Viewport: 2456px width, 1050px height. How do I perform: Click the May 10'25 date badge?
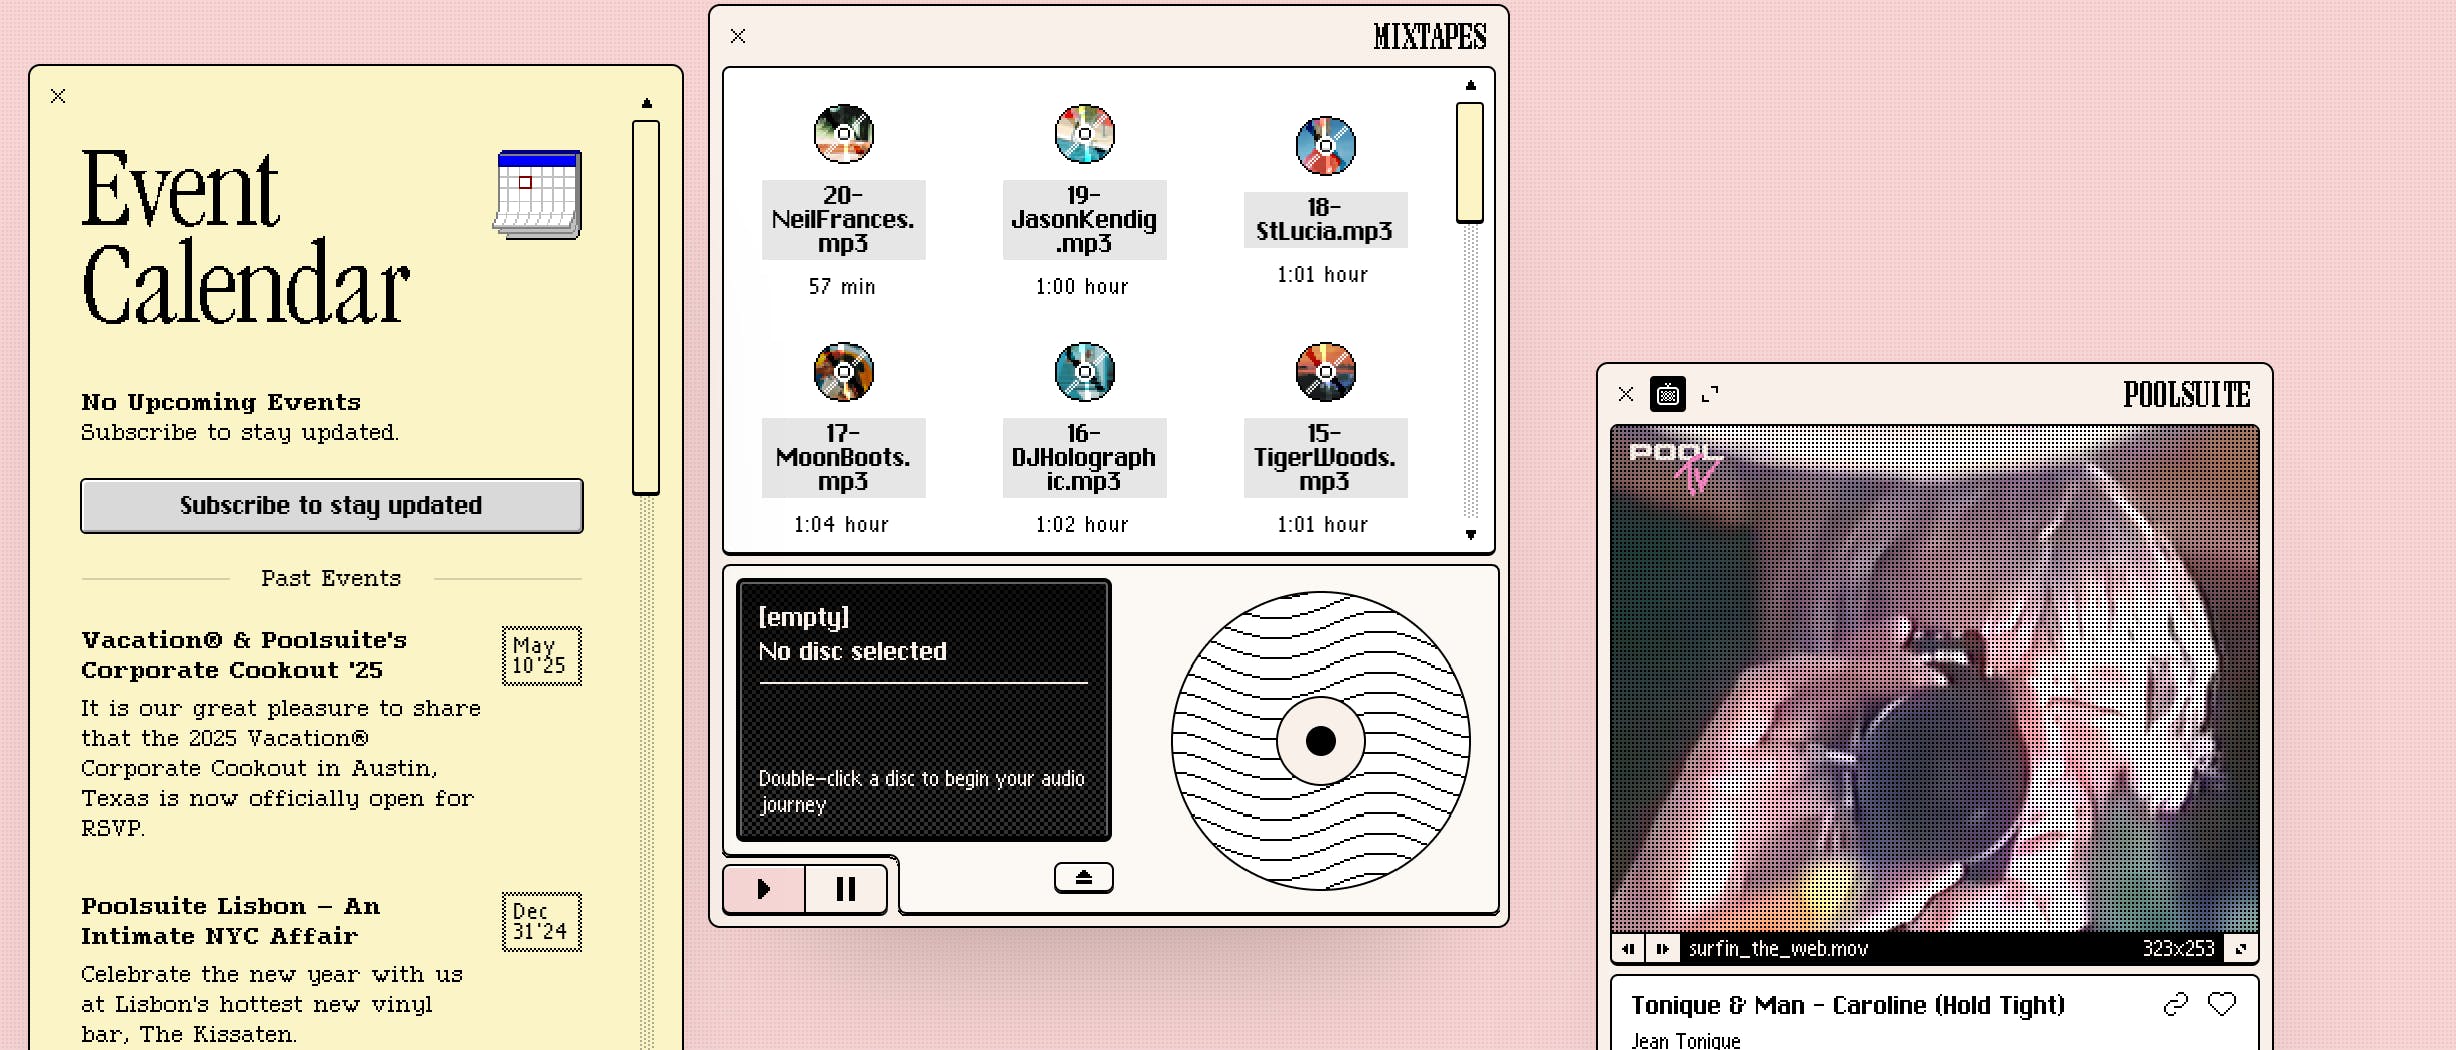click(541, 656)
